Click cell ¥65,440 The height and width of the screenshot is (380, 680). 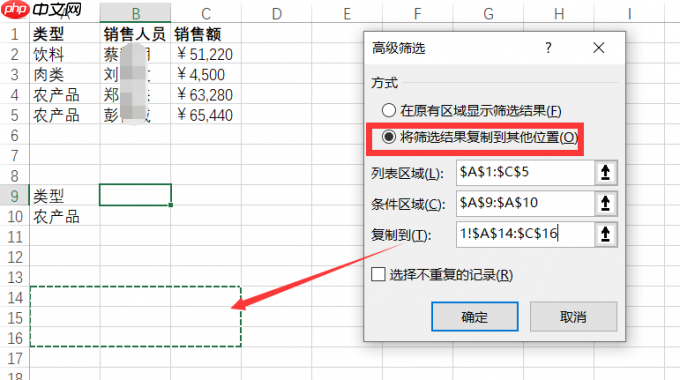coord(206,115)
